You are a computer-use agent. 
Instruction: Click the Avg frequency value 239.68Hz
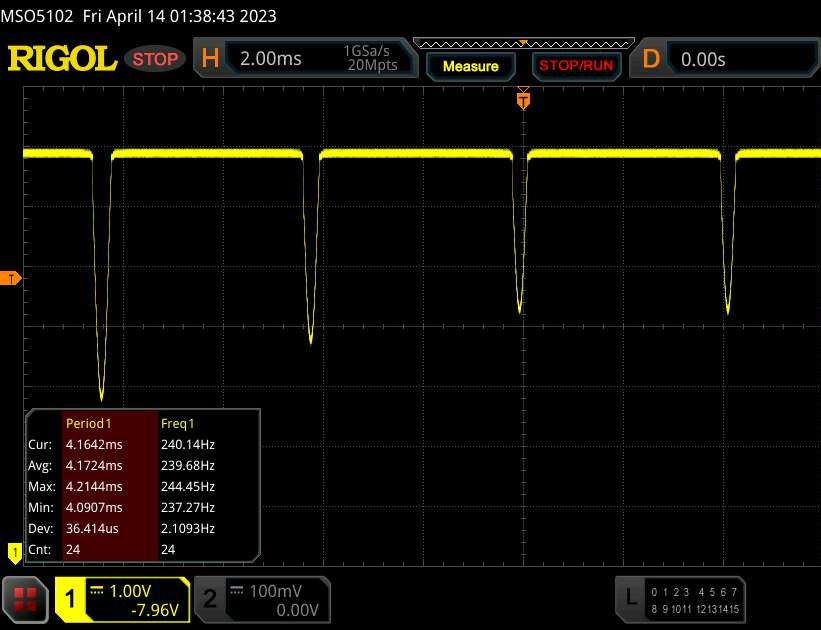point(187,466)
